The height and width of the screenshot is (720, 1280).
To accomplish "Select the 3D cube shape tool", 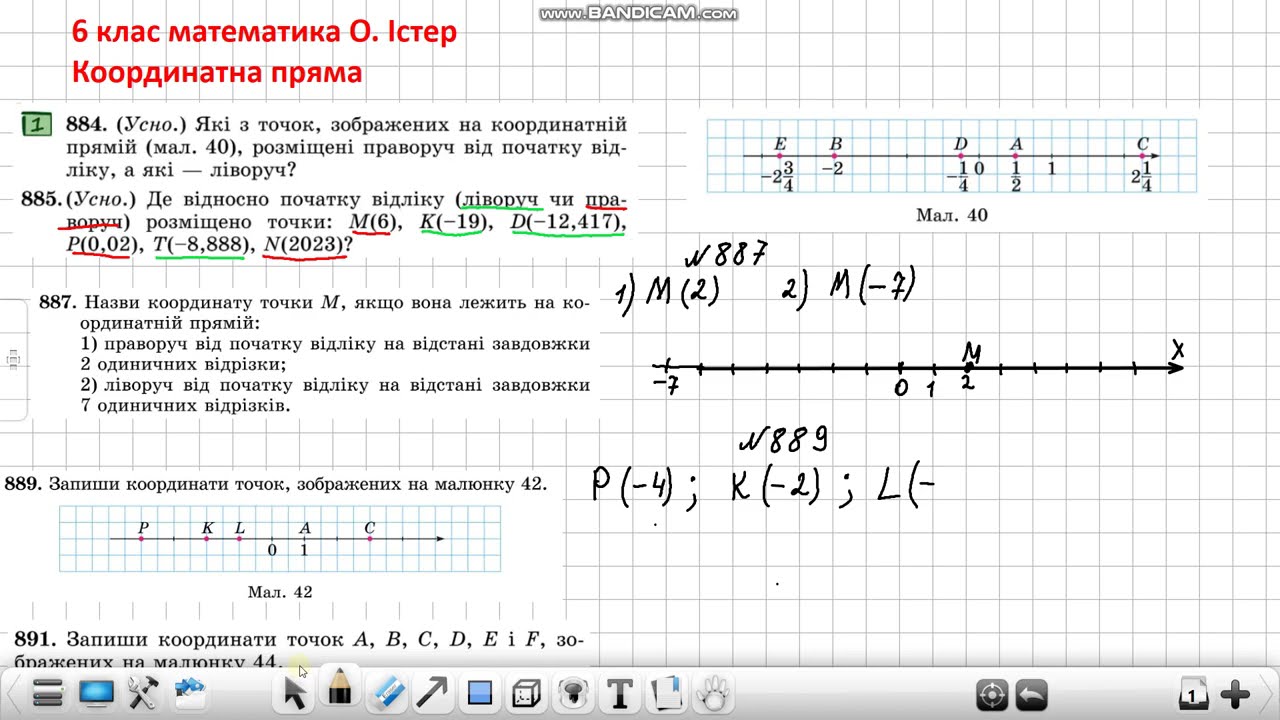I will (526, 693).
